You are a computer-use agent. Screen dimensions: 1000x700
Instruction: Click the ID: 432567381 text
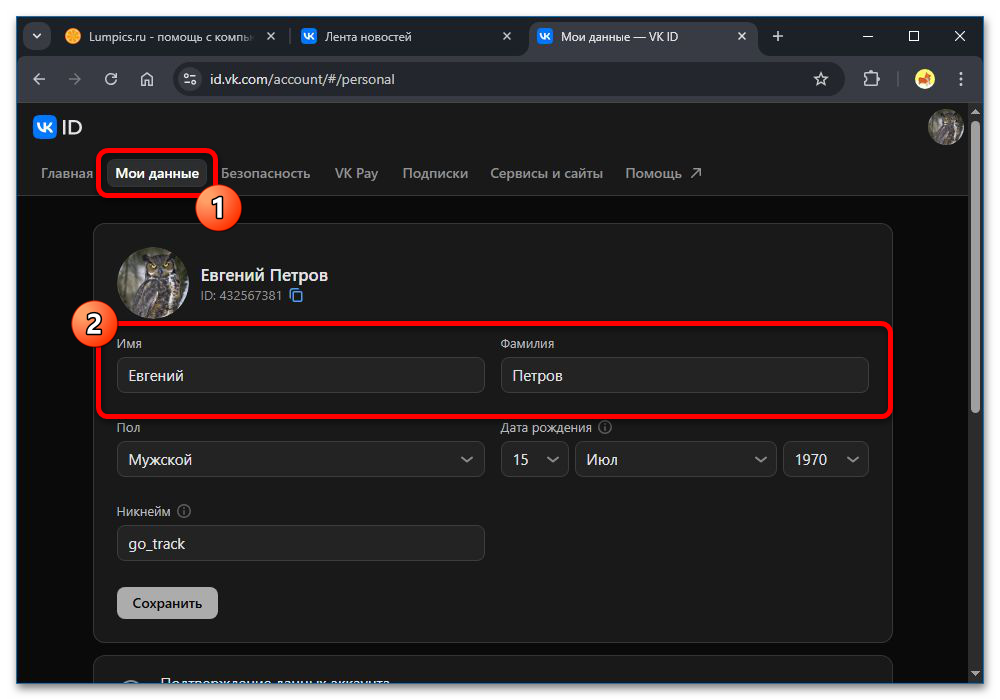[x=240, y=296]
